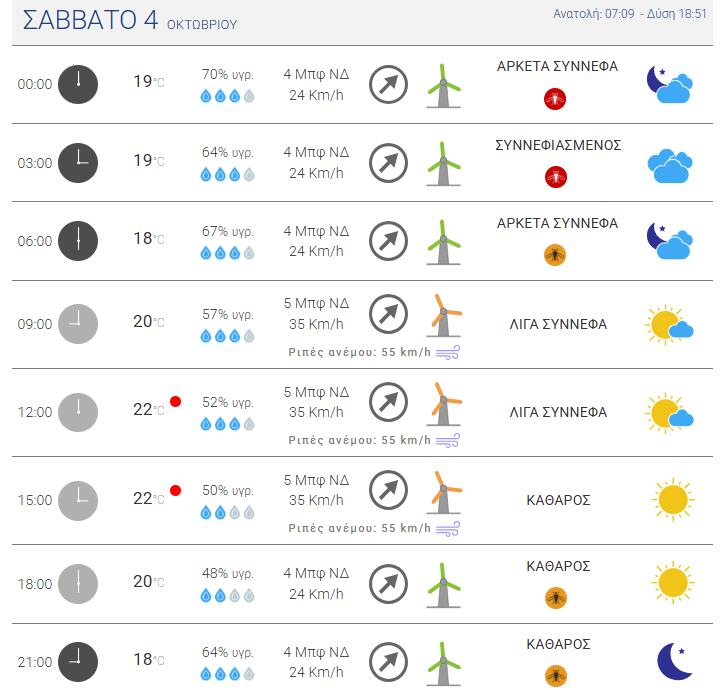
Task: Click the green wind turbine at 18:00
Action: click(443, 584)
